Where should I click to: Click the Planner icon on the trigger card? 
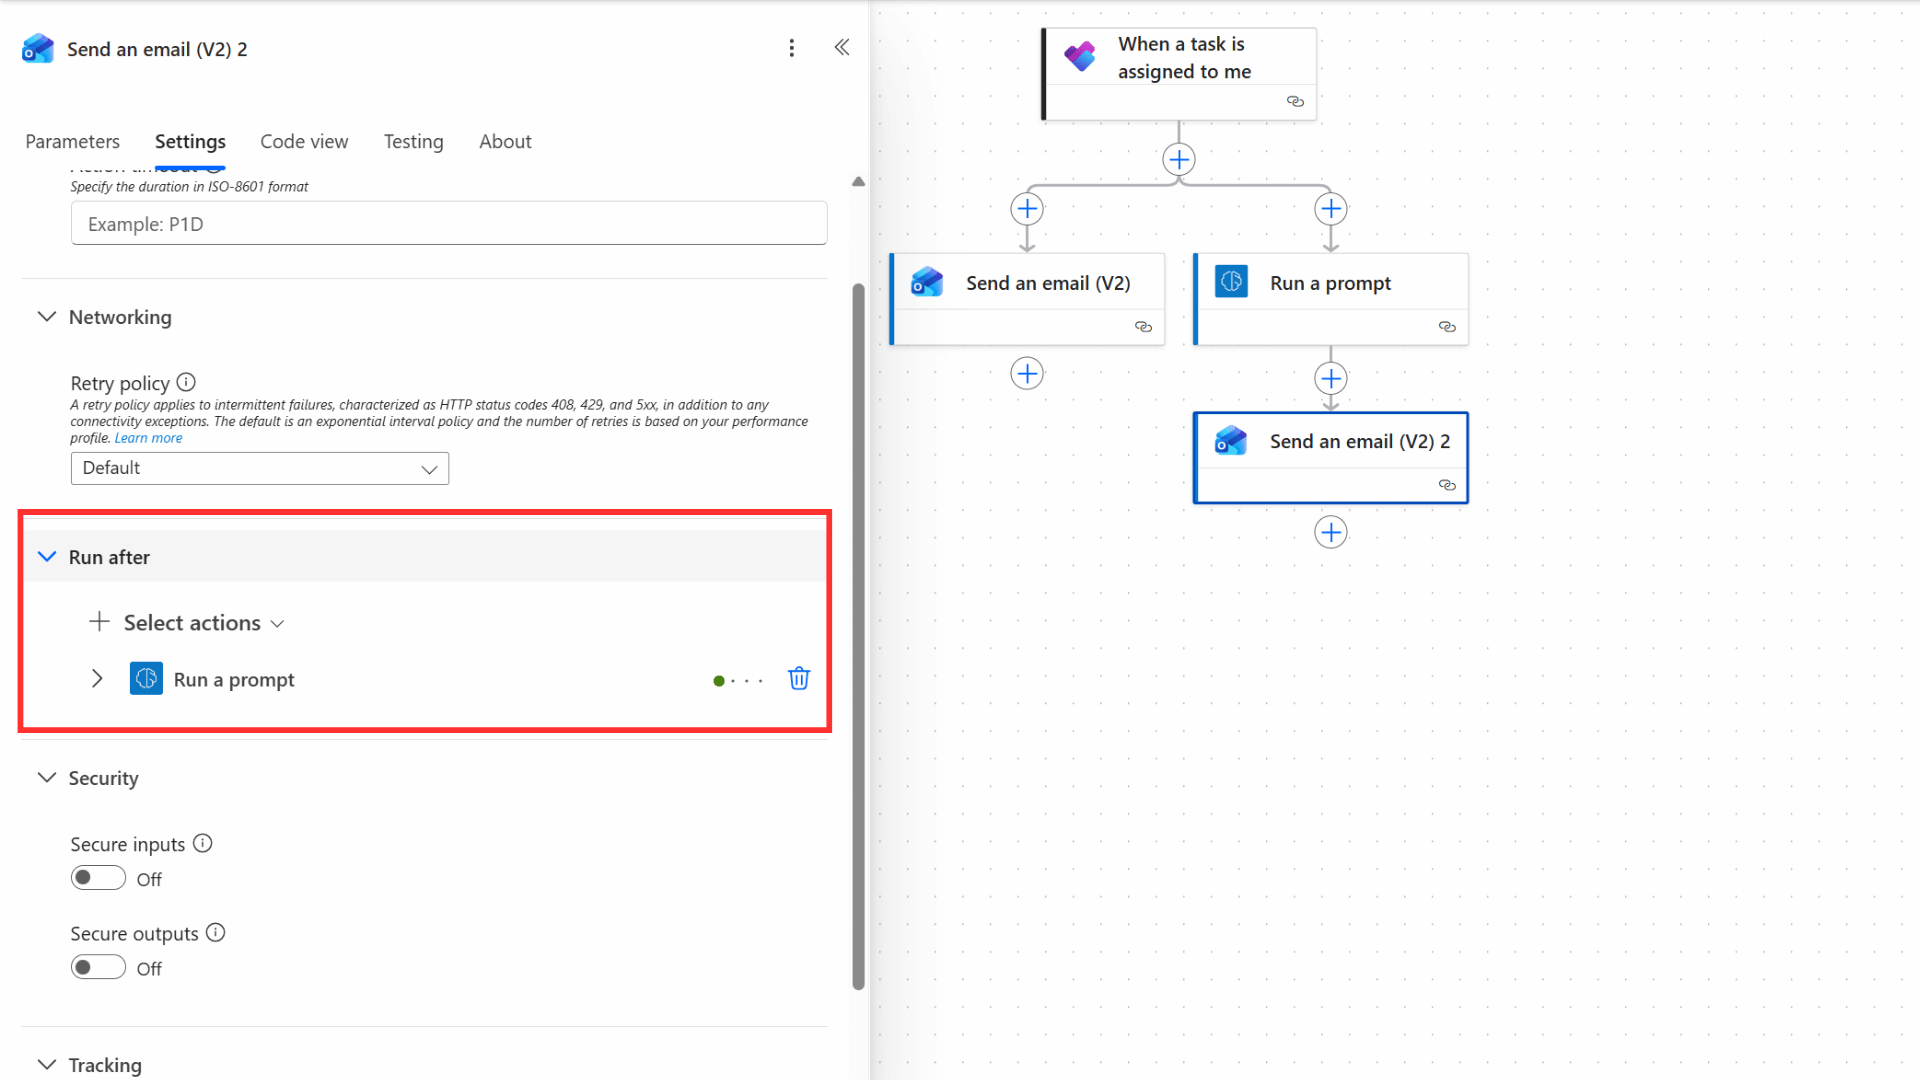(x=1080, y=57)
